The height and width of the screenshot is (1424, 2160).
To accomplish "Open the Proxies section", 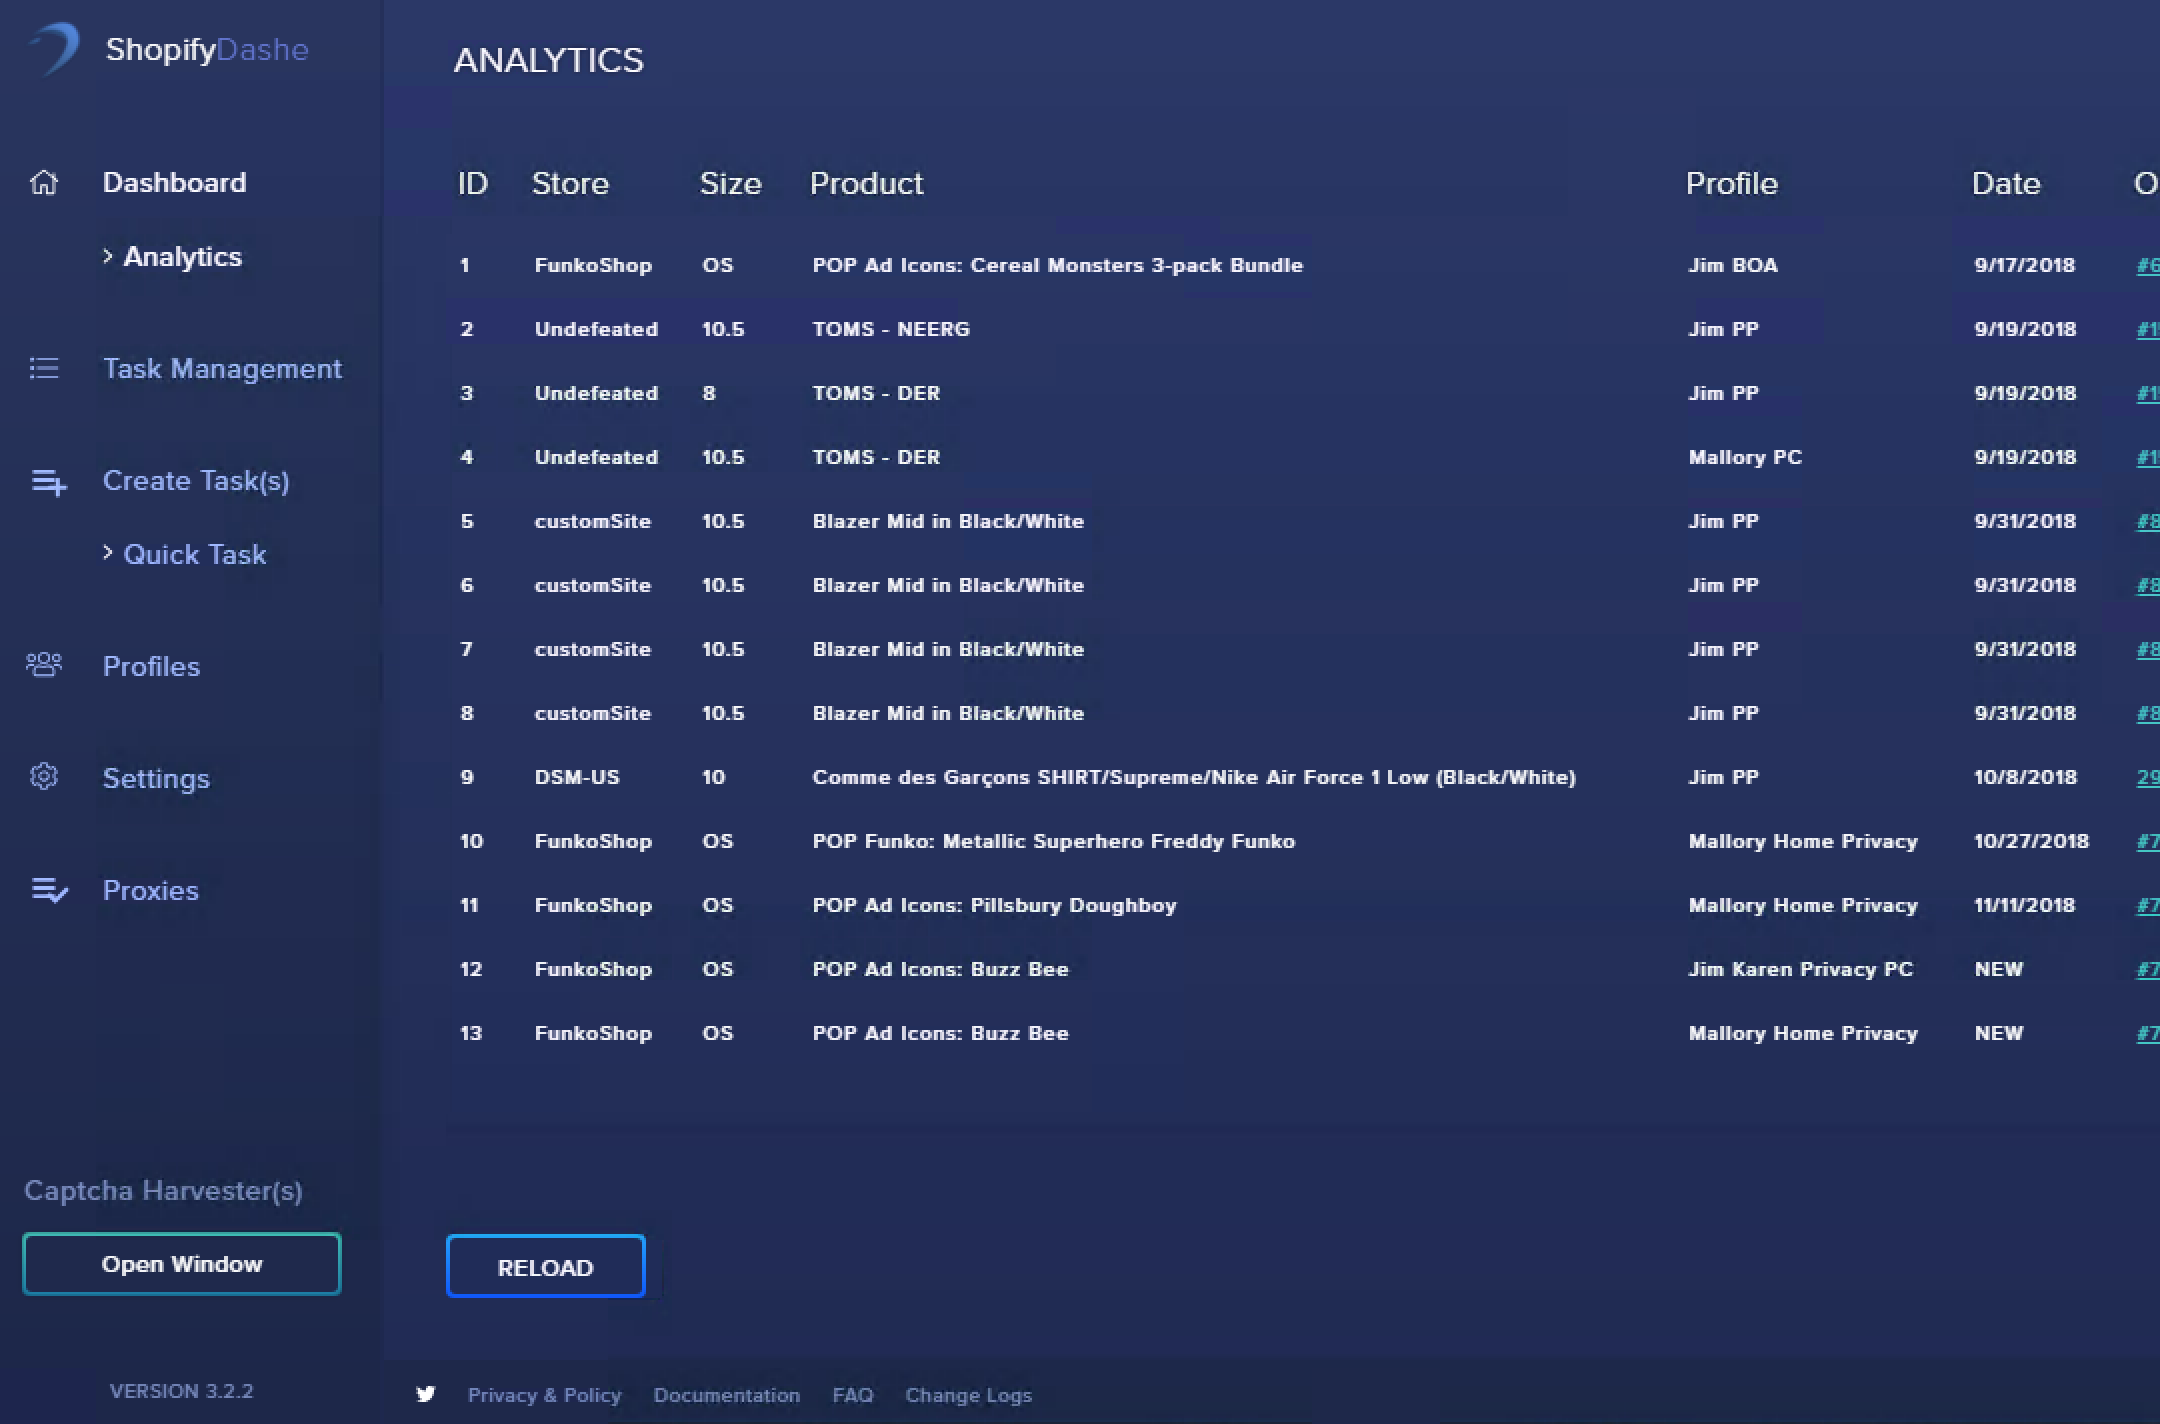I will (150, 891).
